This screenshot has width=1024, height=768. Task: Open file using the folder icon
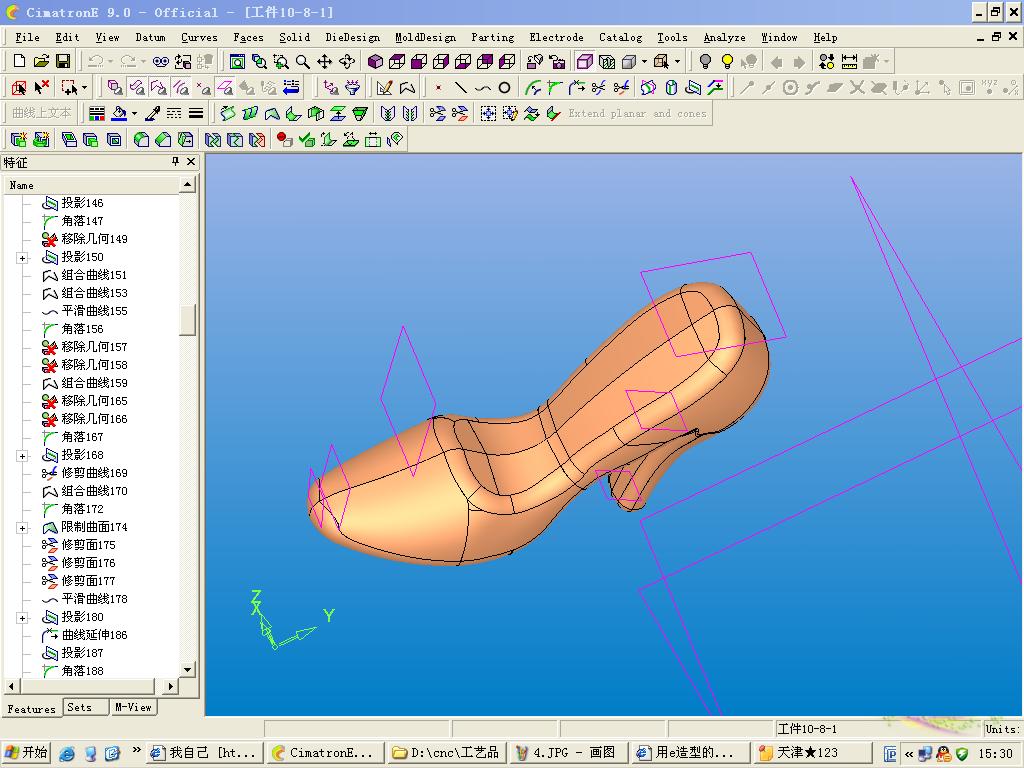tap(42, 62)
